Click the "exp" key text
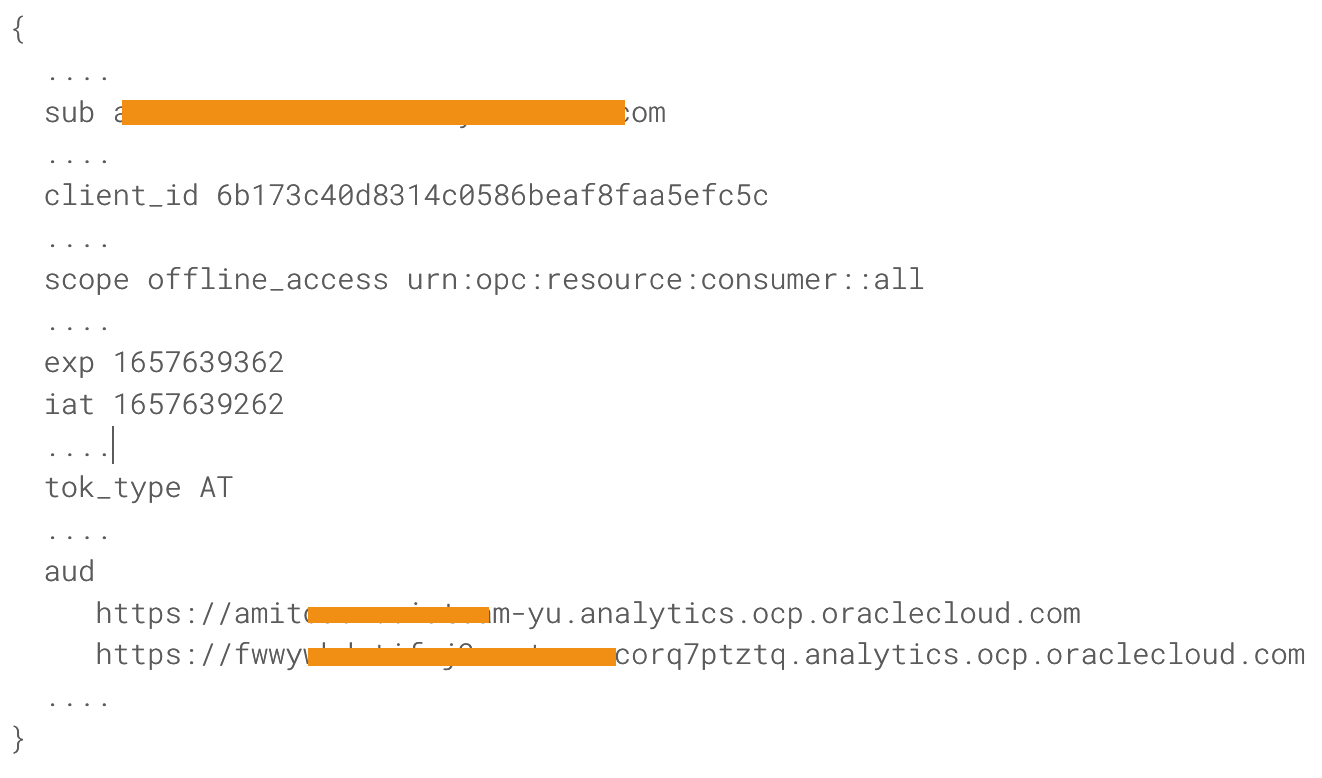 tap(69, 362)
